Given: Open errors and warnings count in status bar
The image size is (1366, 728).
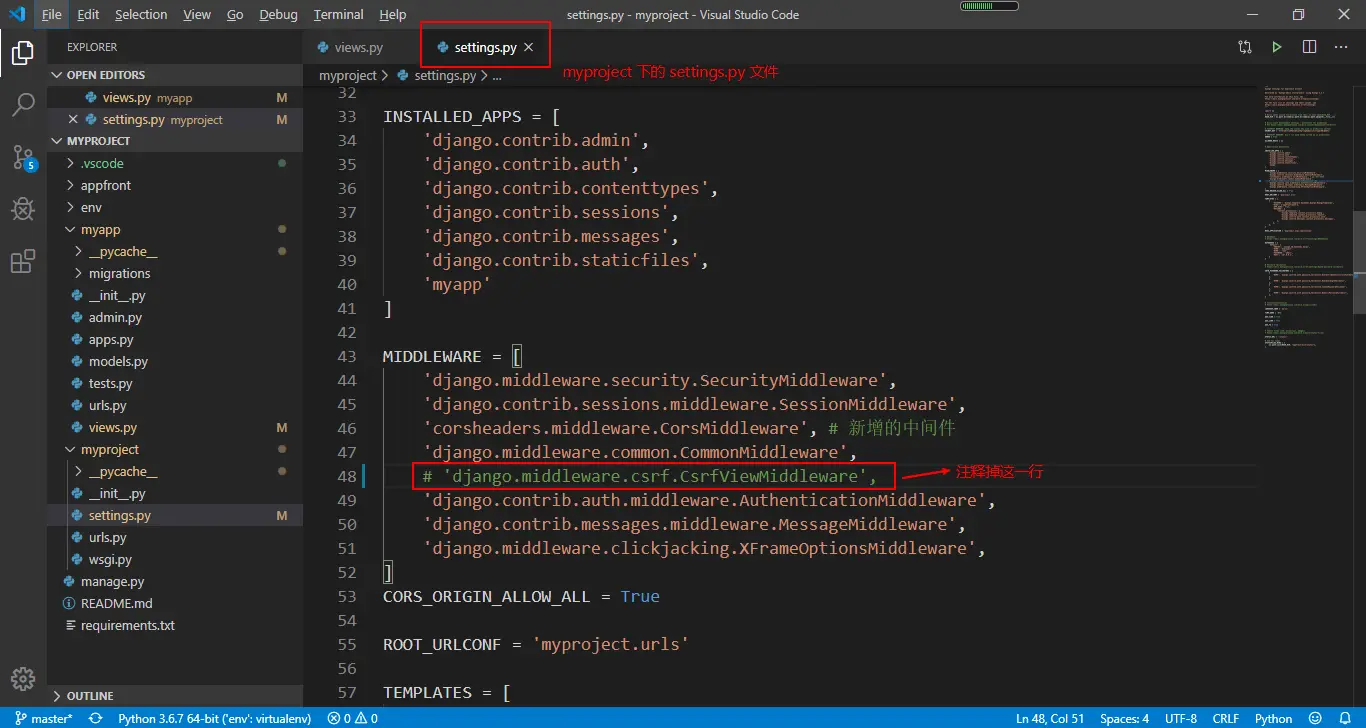Looking at the screenshot, I should coord(353,718).
